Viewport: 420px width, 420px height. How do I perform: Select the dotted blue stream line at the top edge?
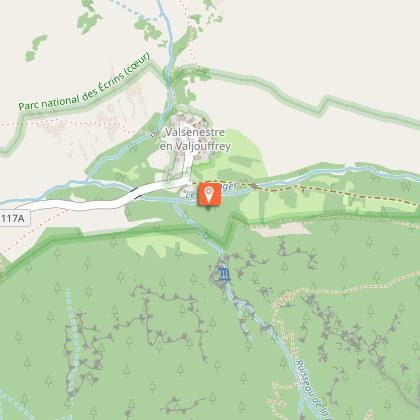tap(133, 10)
